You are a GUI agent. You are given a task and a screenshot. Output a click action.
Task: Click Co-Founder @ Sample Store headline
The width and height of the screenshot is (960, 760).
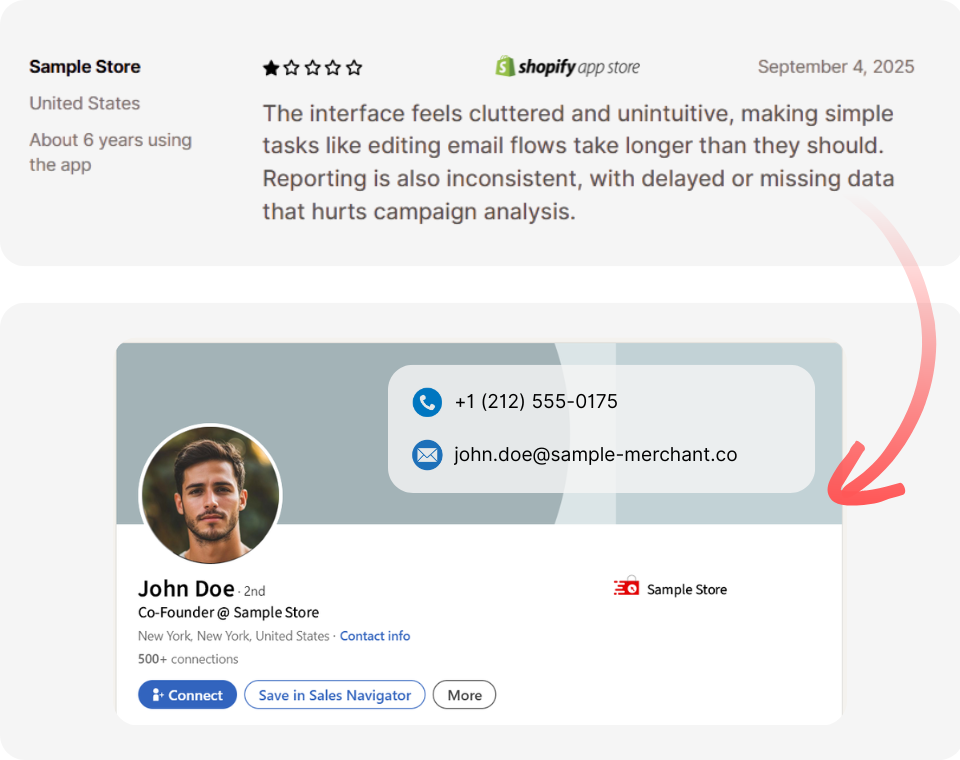pyautogui.click(x=228, y=612)
